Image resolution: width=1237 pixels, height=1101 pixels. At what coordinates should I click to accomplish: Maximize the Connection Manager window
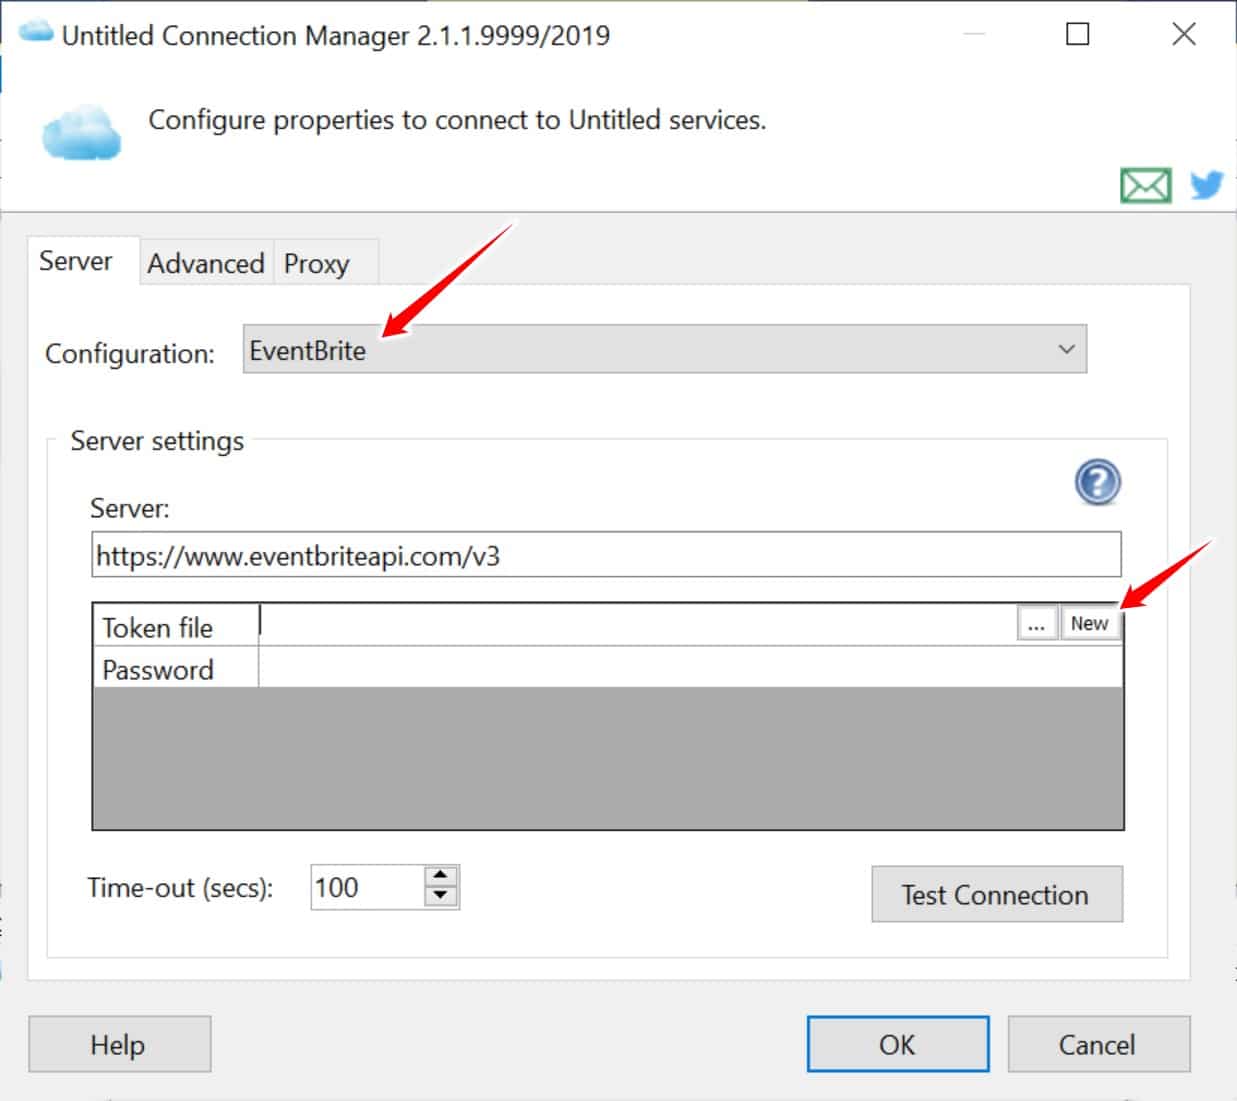[x=1078, y=34]
